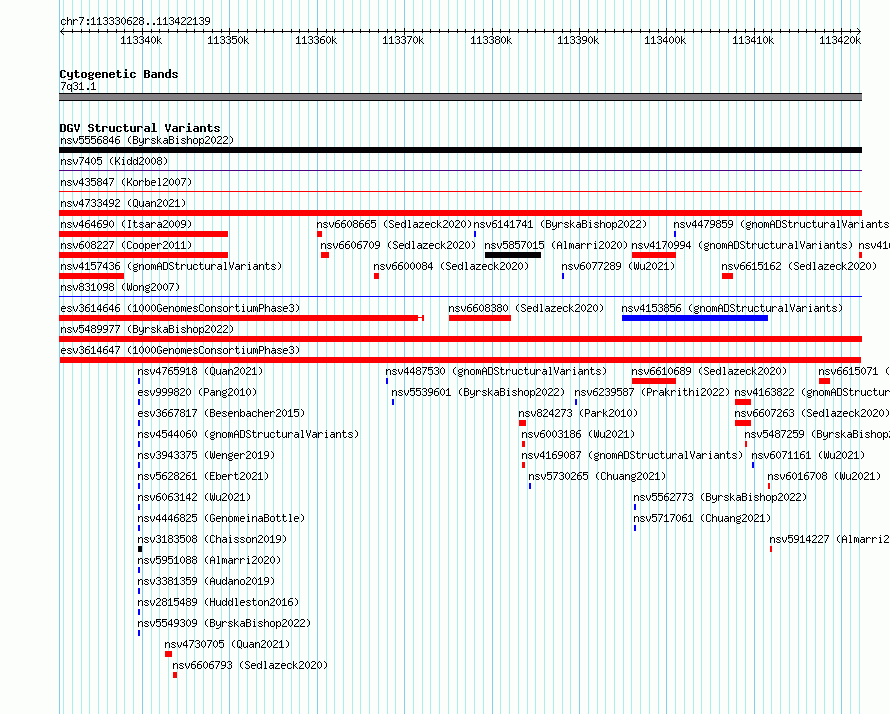Click nsv4169087 (gnomADStructuralVariants) label
The height and width of the screenshot is (714, 890).
[632, 455]
